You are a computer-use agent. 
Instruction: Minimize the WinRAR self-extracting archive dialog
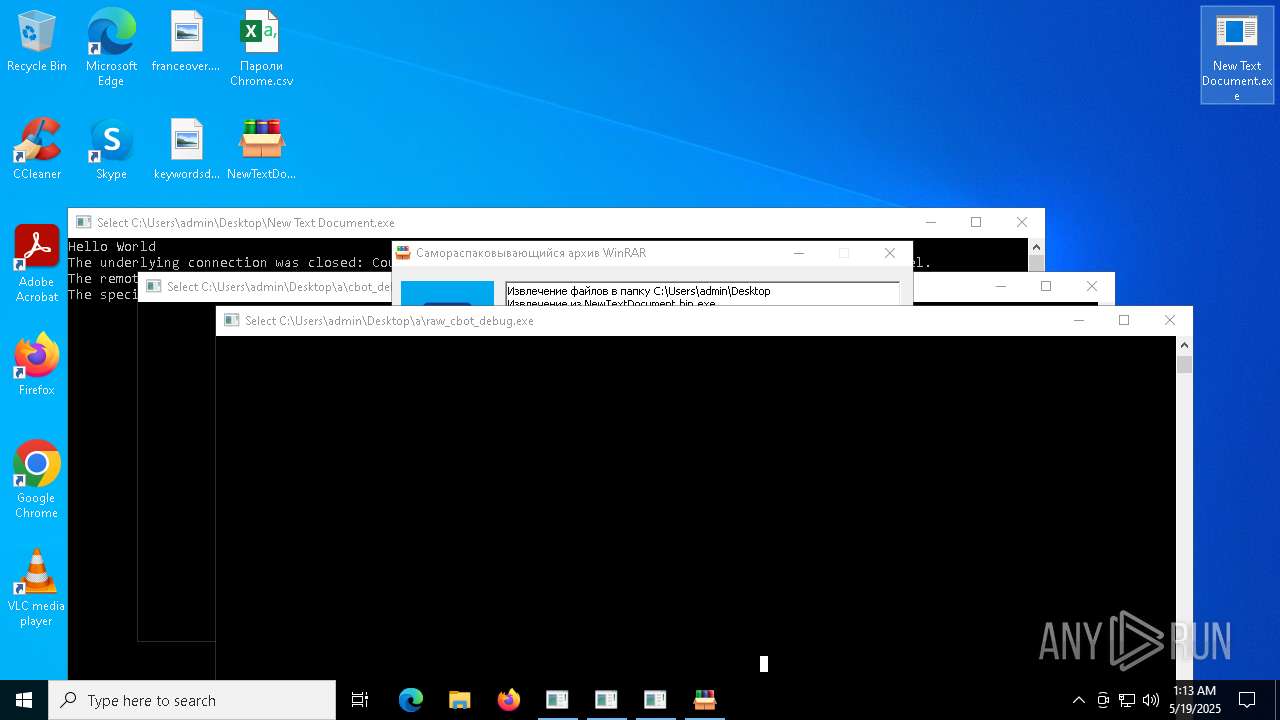(799, 253)
